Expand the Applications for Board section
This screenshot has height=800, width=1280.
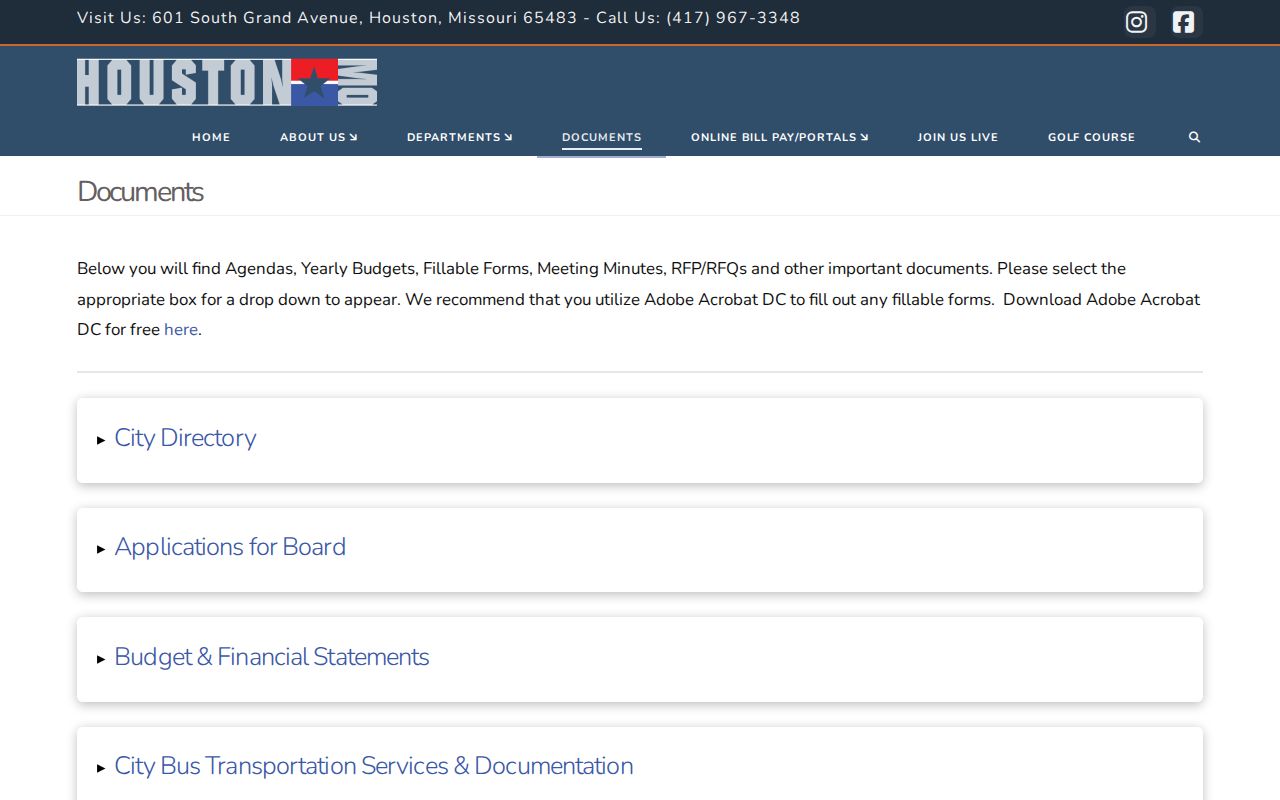(640, 549)
